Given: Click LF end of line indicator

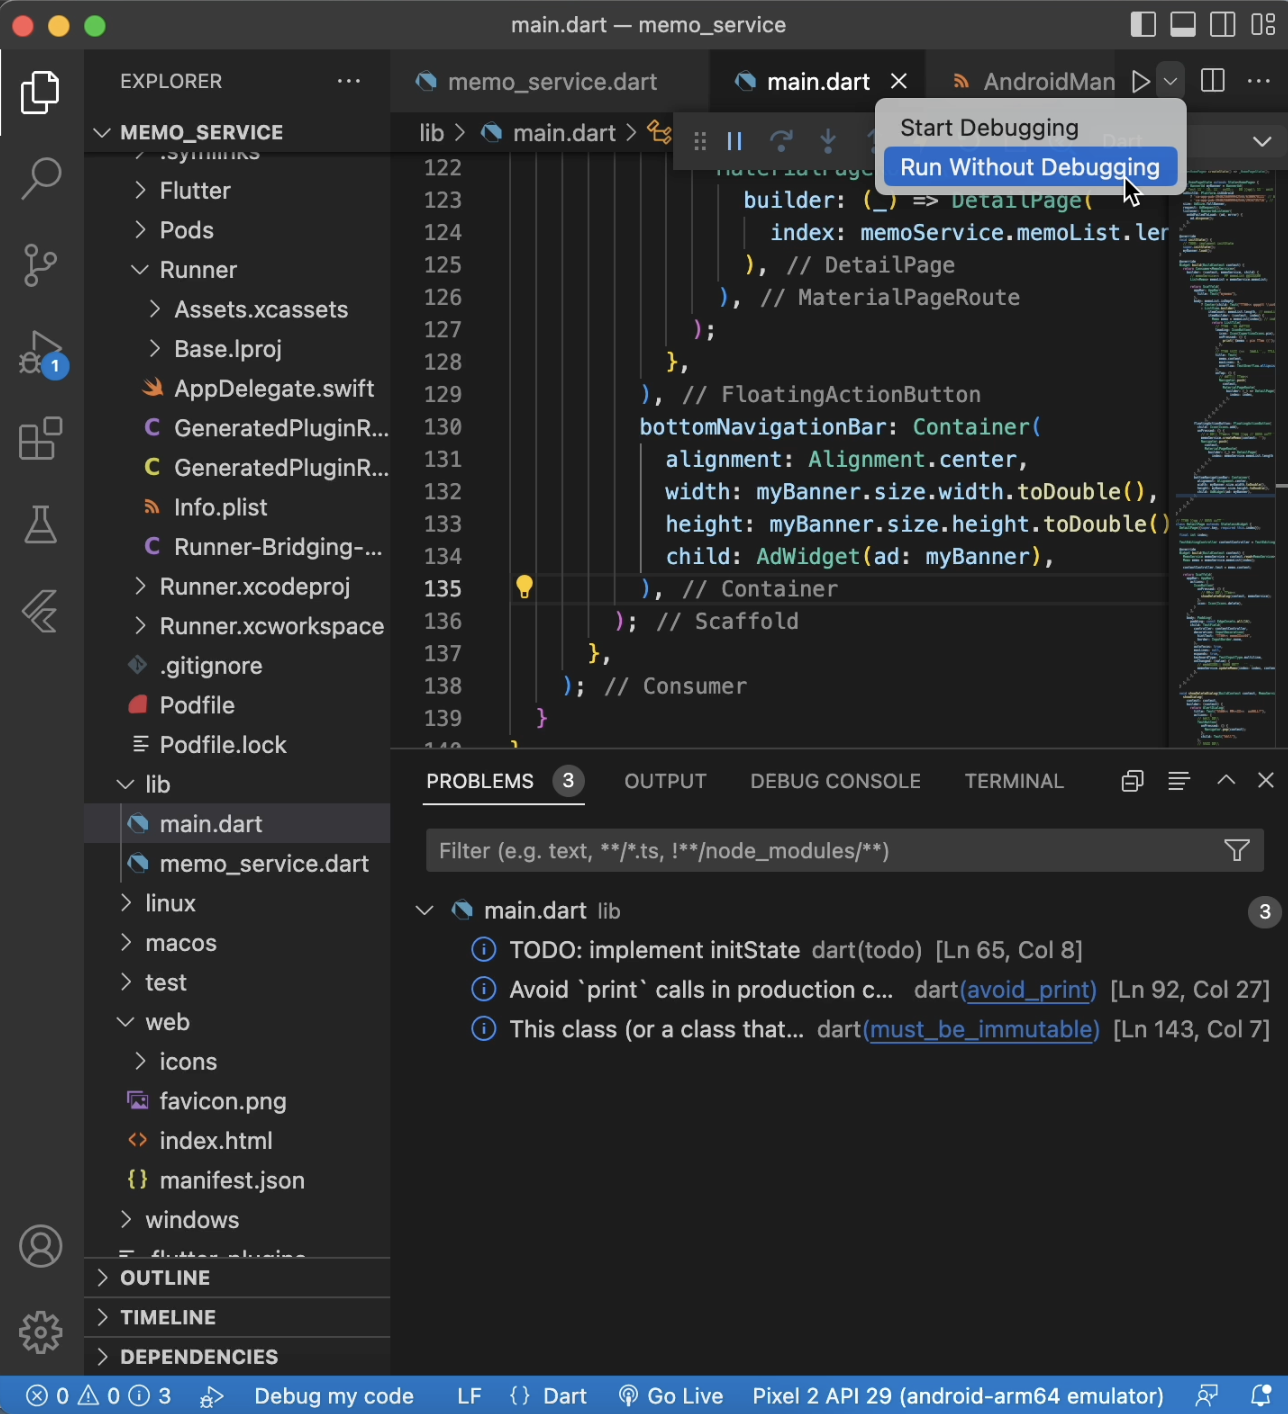Looking at the screenshot, I should (469, 1395).
